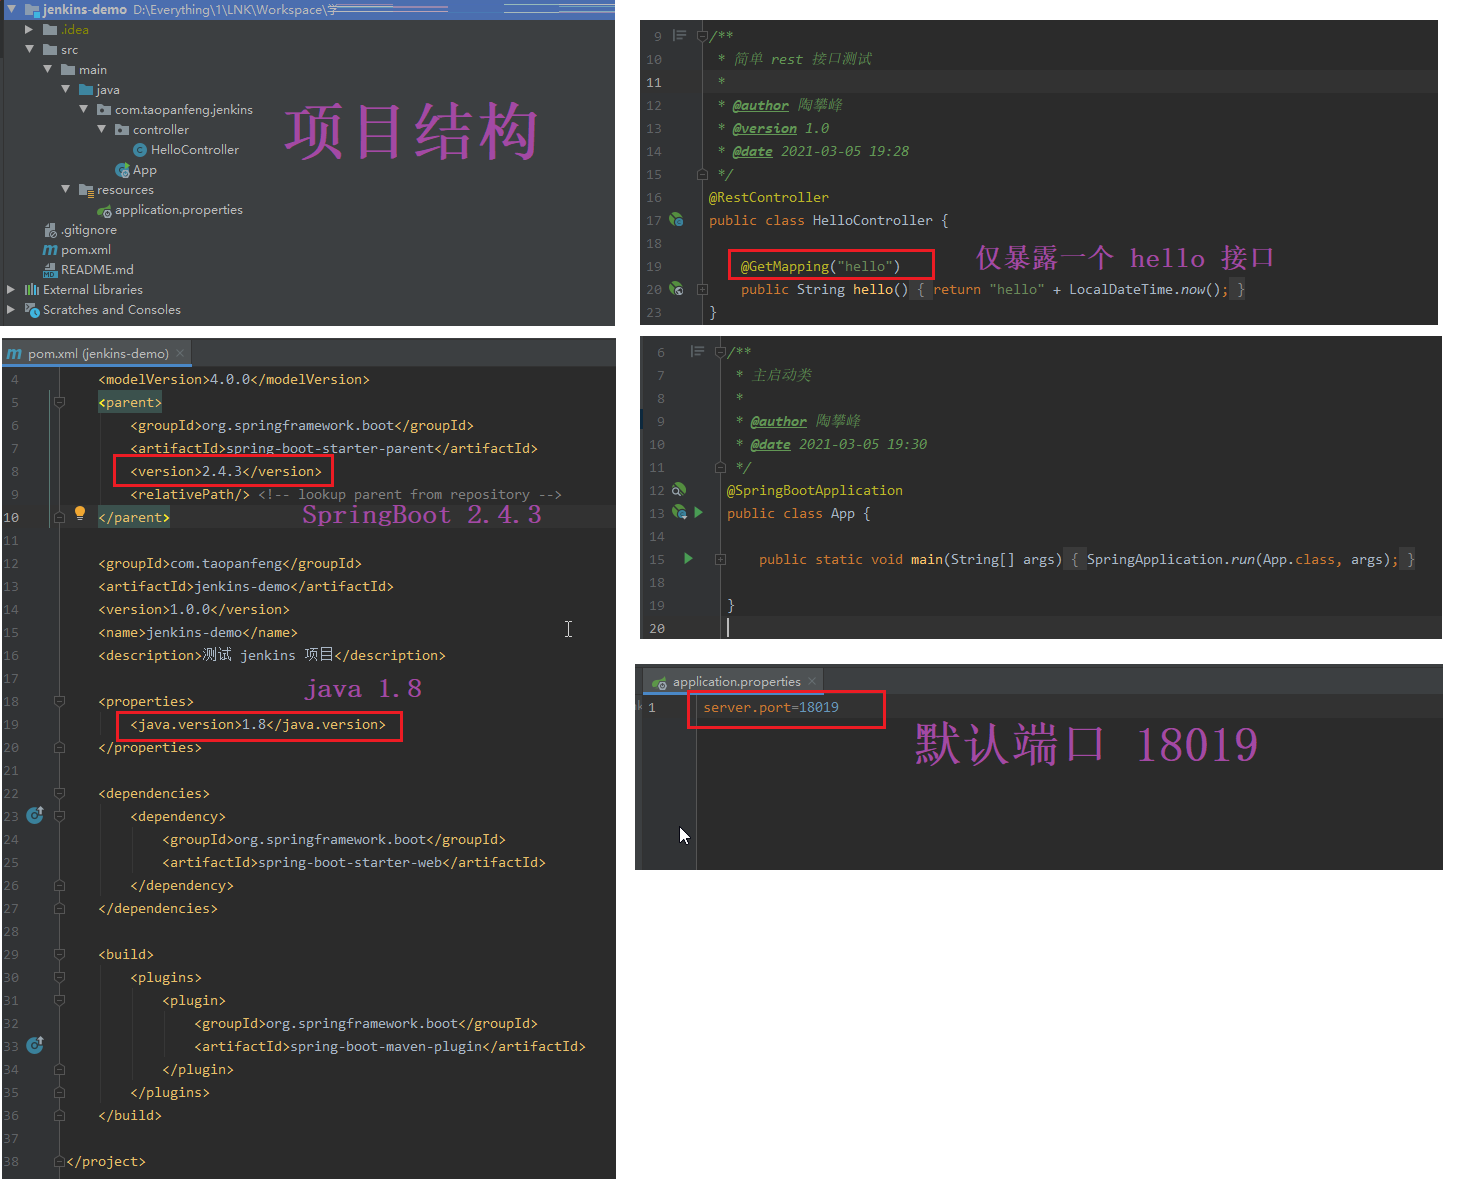Close the application.properties editor tab
Screen dimensions: 1458x1192
(812, 682)
